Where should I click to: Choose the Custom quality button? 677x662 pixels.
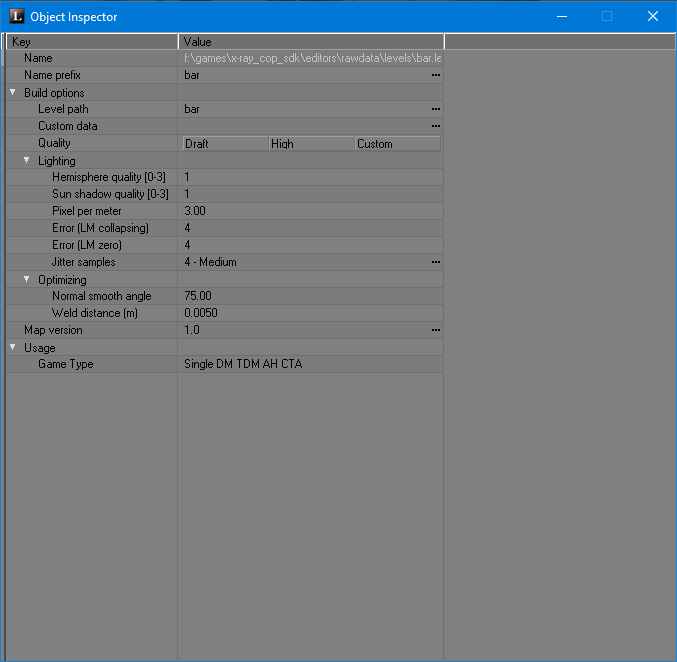(397, 143)
